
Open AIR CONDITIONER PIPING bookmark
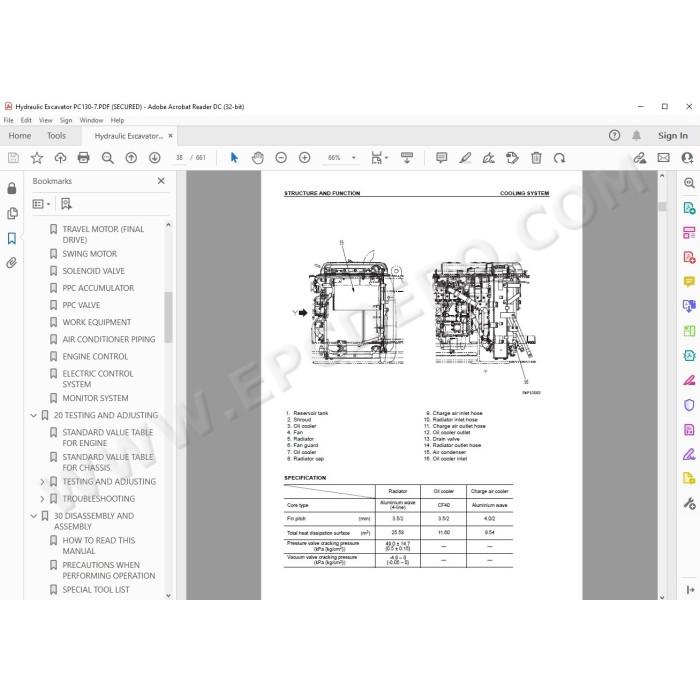[109, 339]
